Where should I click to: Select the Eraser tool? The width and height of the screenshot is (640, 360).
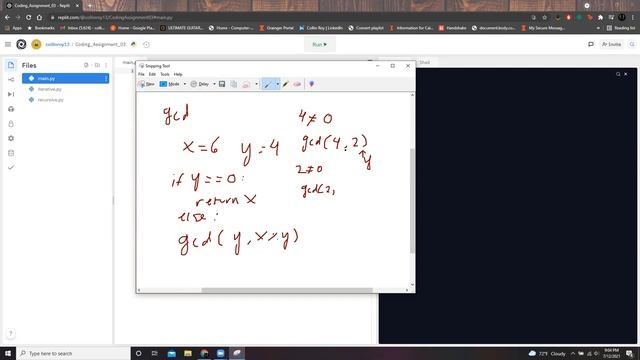click(297, 84)
